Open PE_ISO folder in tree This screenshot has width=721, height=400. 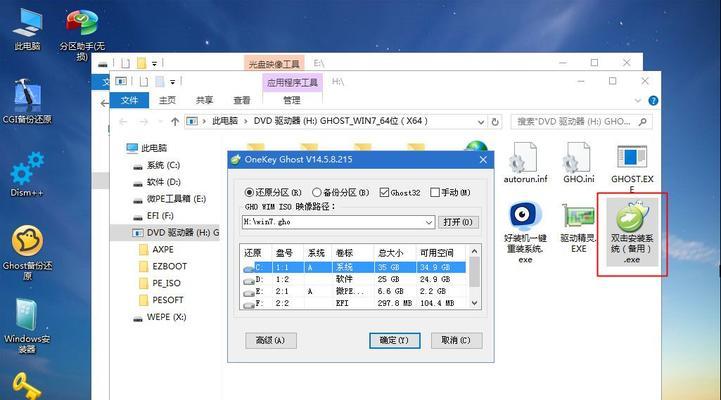[x=160, y=283]
